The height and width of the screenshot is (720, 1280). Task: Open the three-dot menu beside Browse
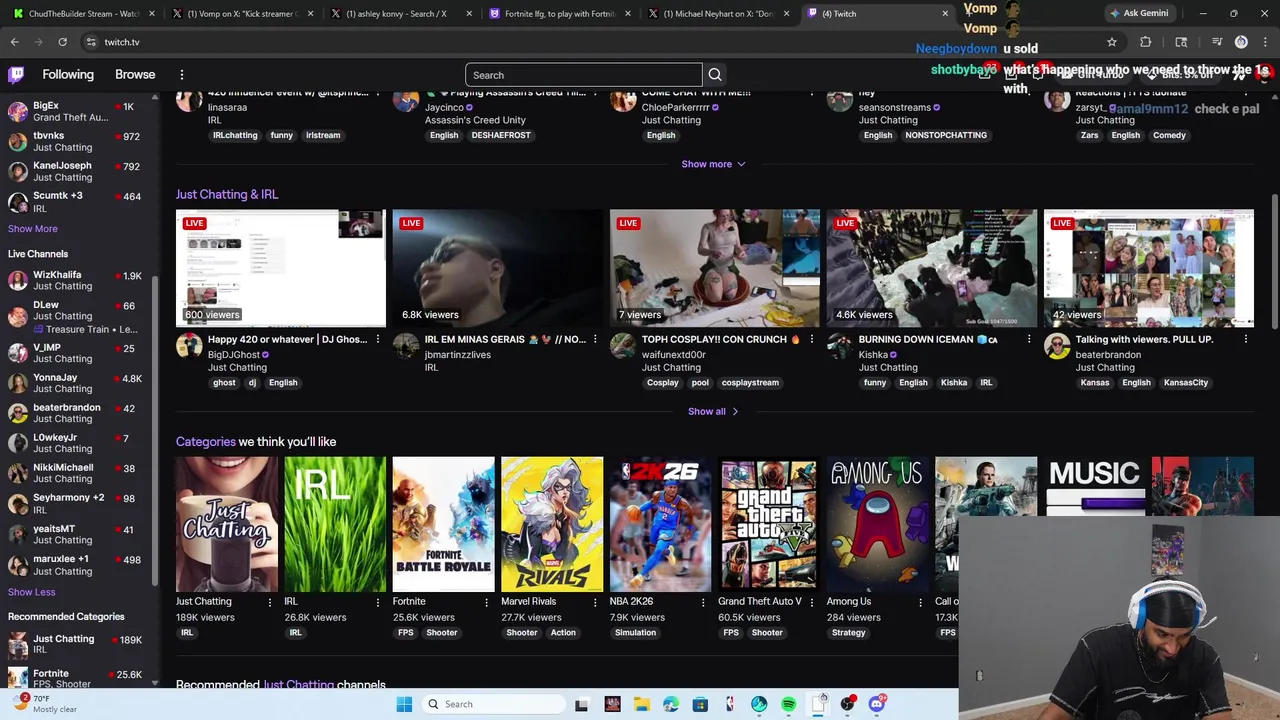tap(182, 75)
